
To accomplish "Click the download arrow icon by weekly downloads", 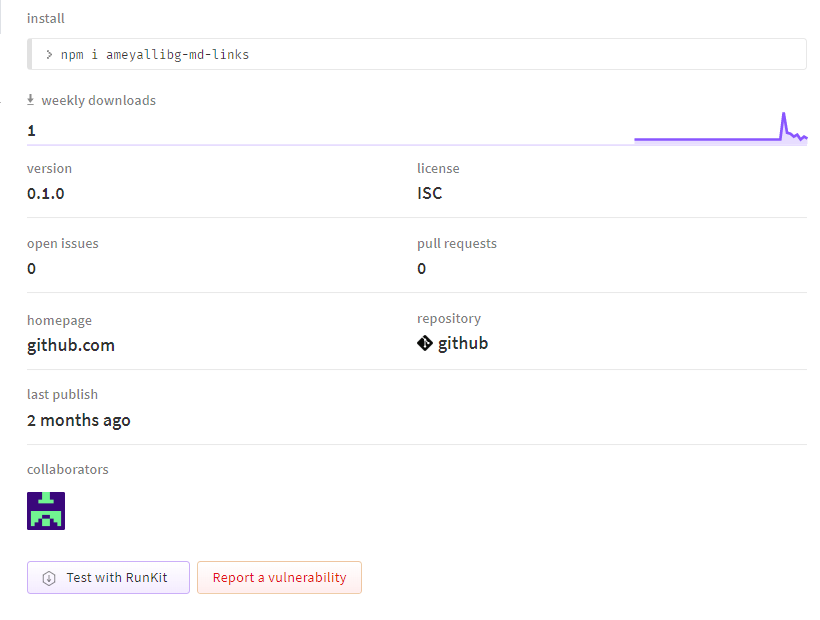I will 31,100.
